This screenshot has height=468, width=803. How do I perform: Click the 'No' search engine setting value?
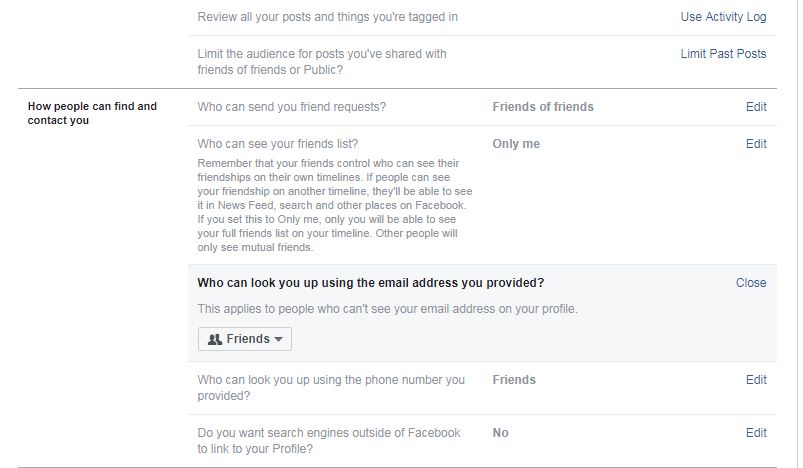click(x=500, y=433)
